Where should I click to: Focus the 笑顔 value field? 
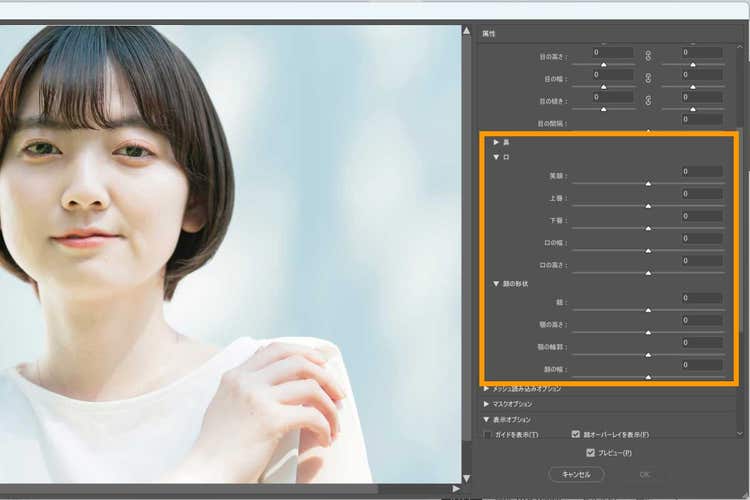coord(702,171)
